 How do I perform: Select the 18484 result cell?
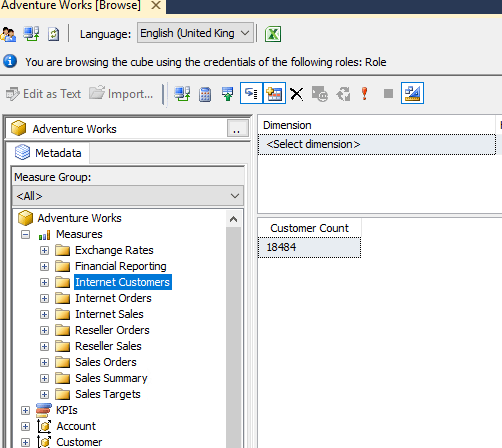pos(309,247)
